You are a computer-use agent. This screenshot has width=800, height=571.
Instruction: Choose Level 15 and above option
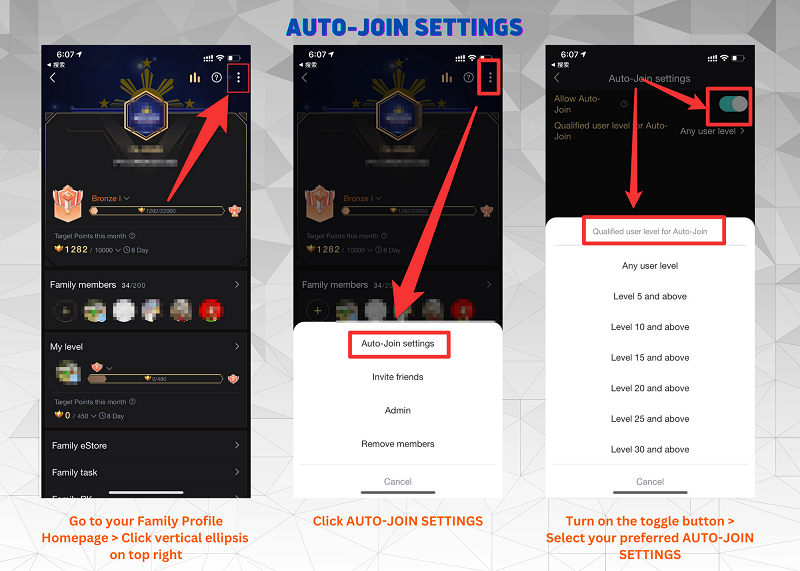click(x=650, y=358)
